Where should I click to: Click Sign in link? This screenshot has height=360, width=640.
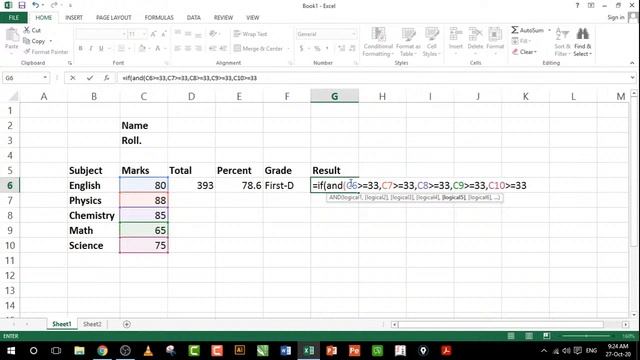coord(616,17)
